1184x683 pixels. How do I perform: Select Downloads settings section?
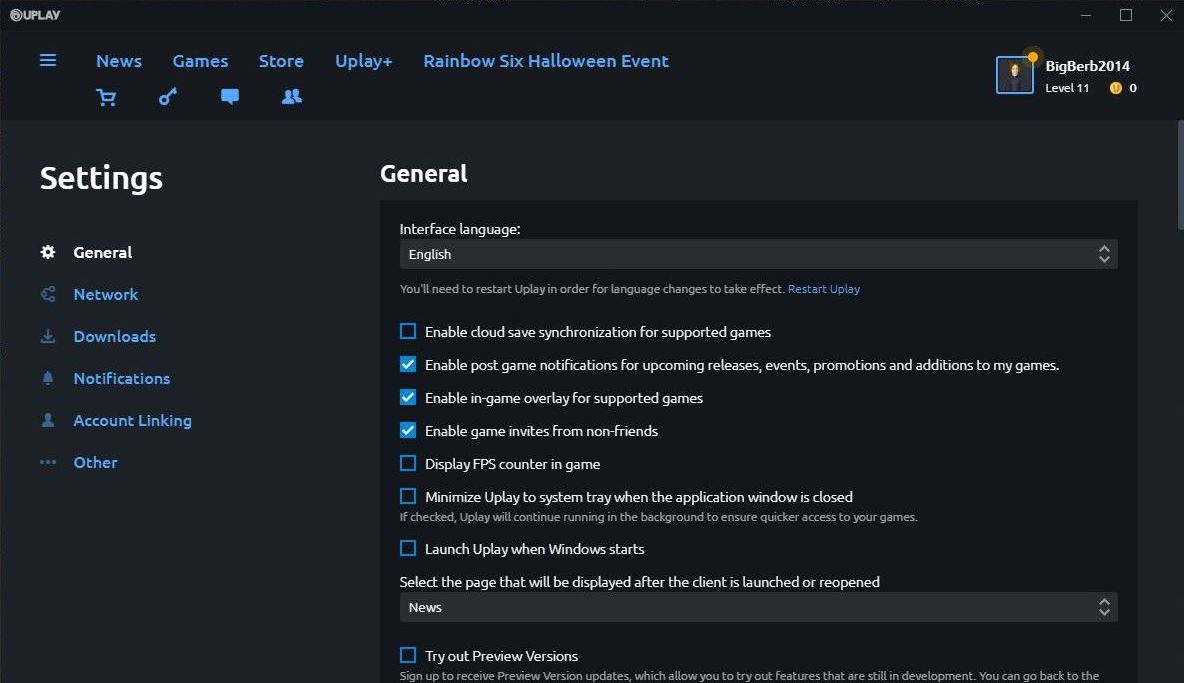tap(115, 337)
